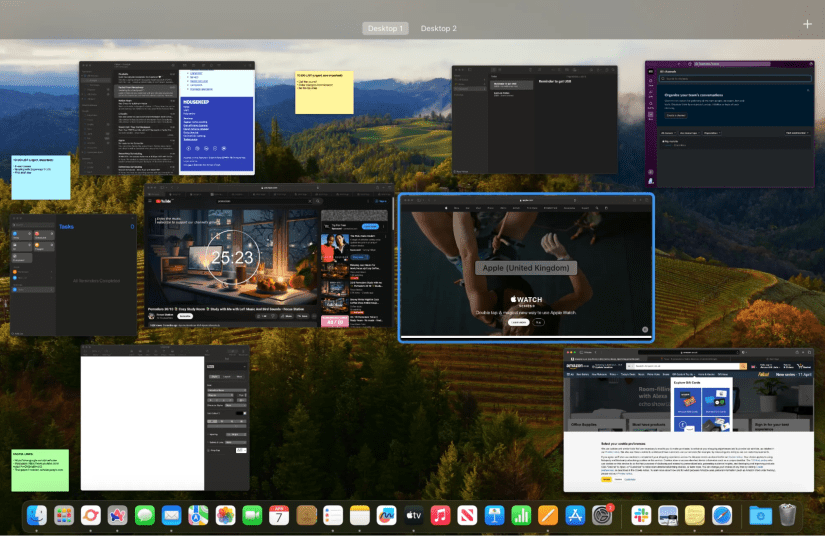Launch the Launchpad dock icon
This screenshot has height=536, width=825.
64,515
